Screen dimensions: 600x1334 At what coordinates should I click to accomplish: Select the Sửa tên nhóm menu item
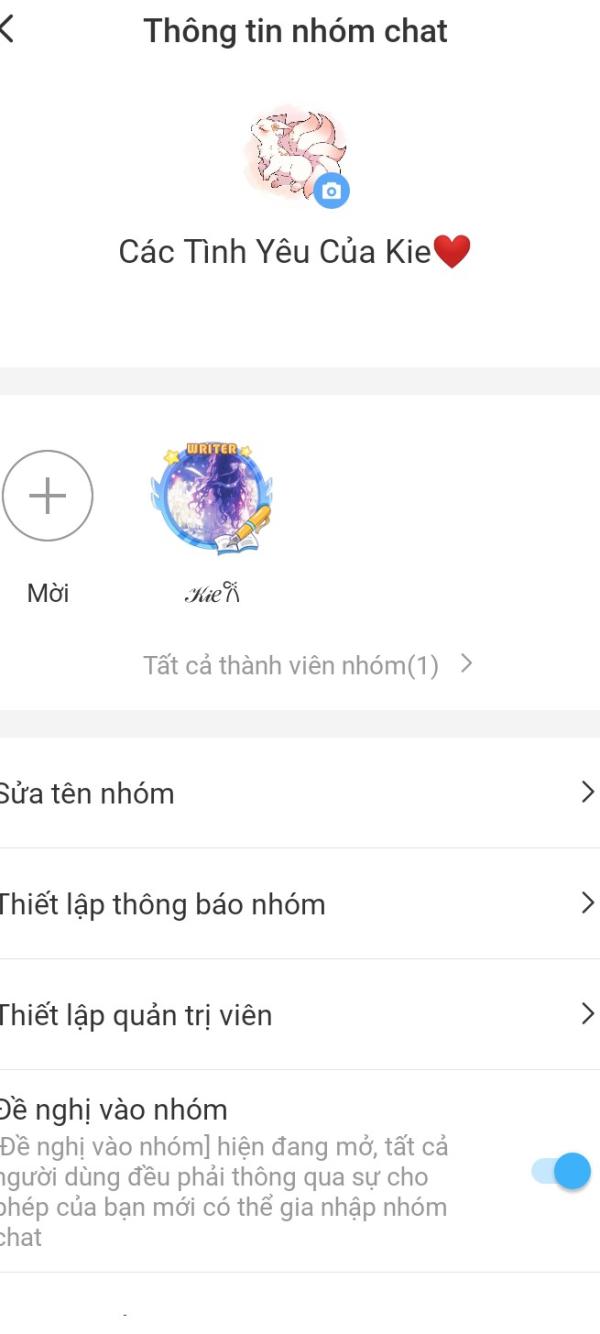tap(300, 793)
